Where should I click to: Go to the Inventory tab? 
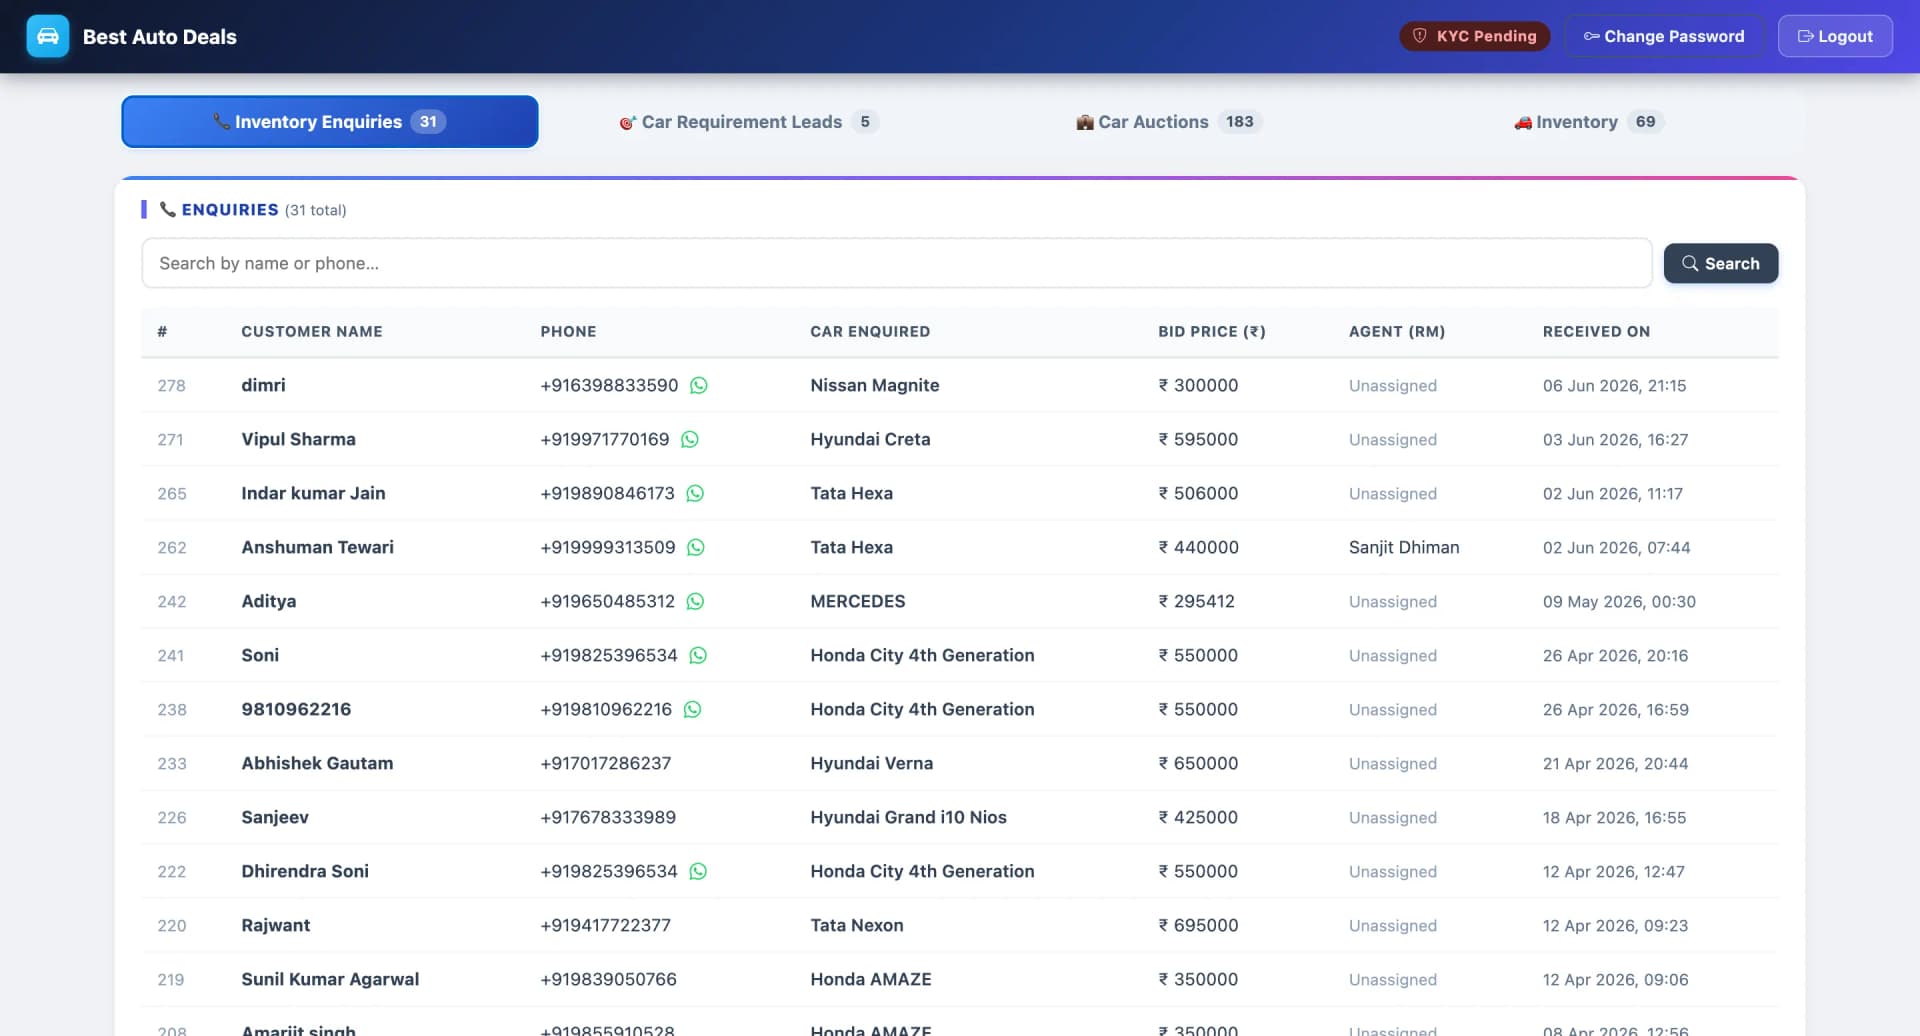pyautogui.click(x=1589, y=122)
